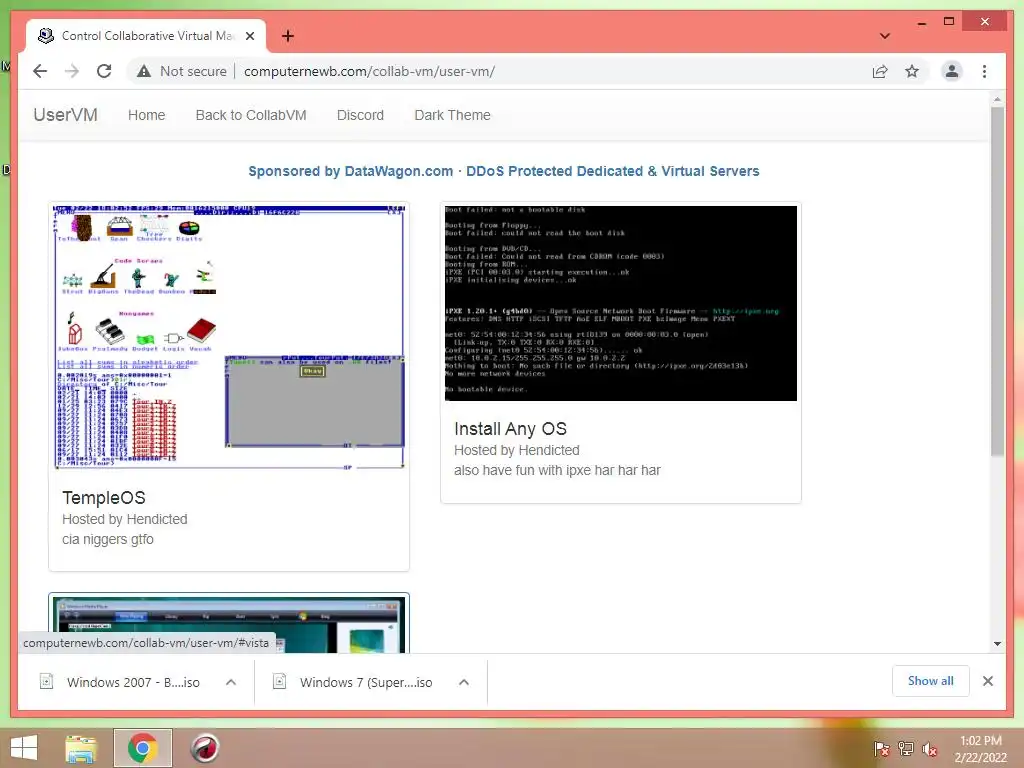Click the scrollbar up arrow
The height and width of the screenshot is (768, 1024).
[x=997, y=100]
